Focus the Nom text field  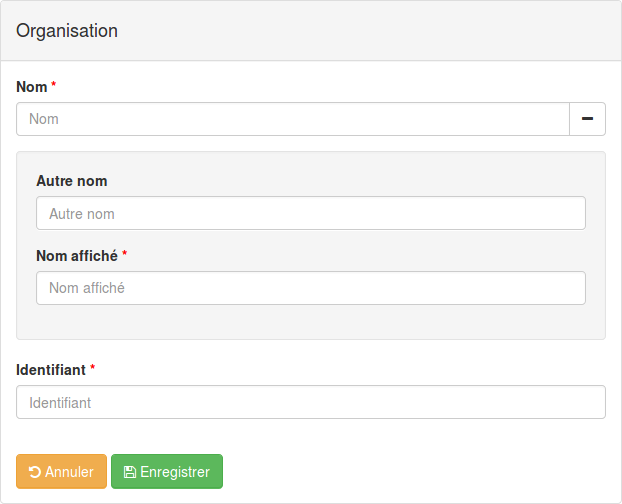(x=293, y=119)
